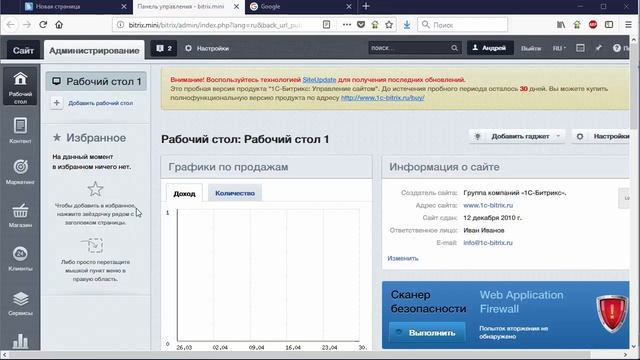
Task: Open reader view icon in address bar
Action: (x=326, y=25)
